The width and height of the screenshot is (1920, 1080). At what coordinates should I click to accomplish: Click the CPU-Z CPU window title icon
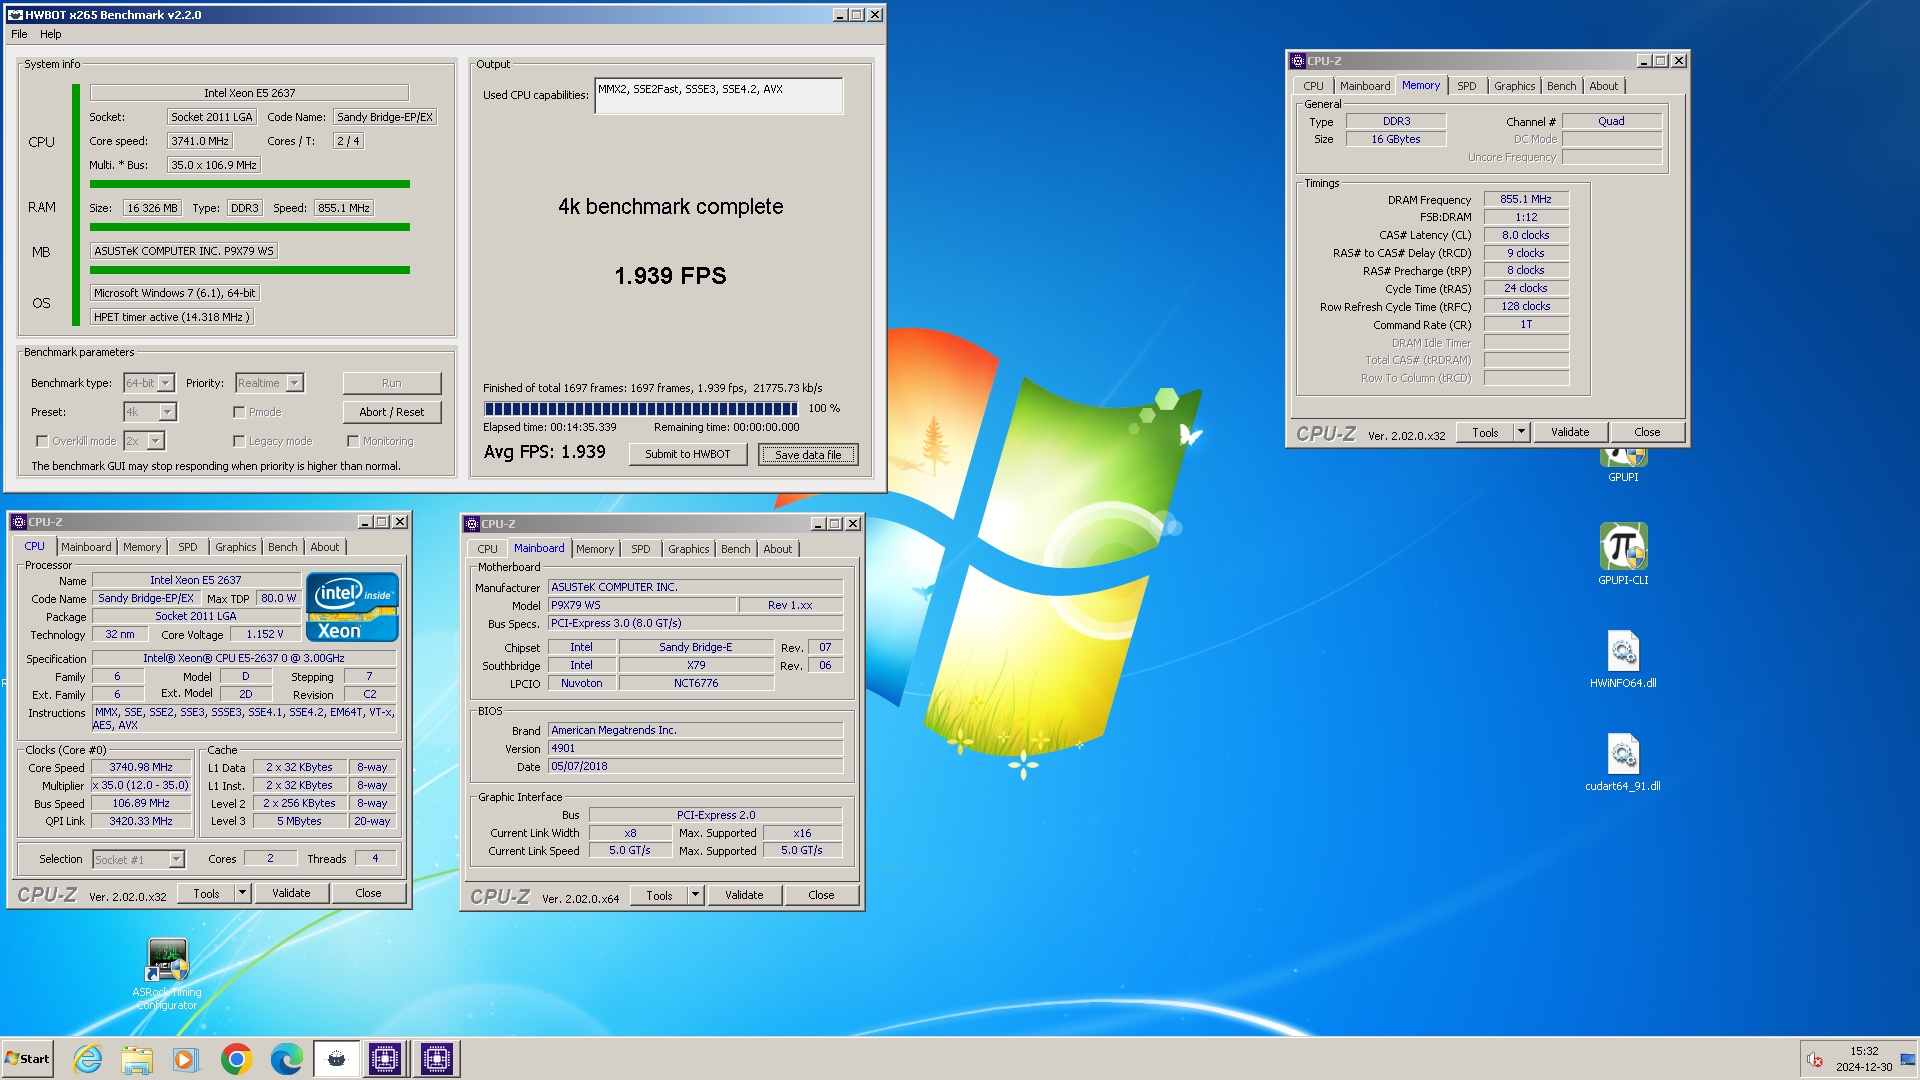pos(18,522)
